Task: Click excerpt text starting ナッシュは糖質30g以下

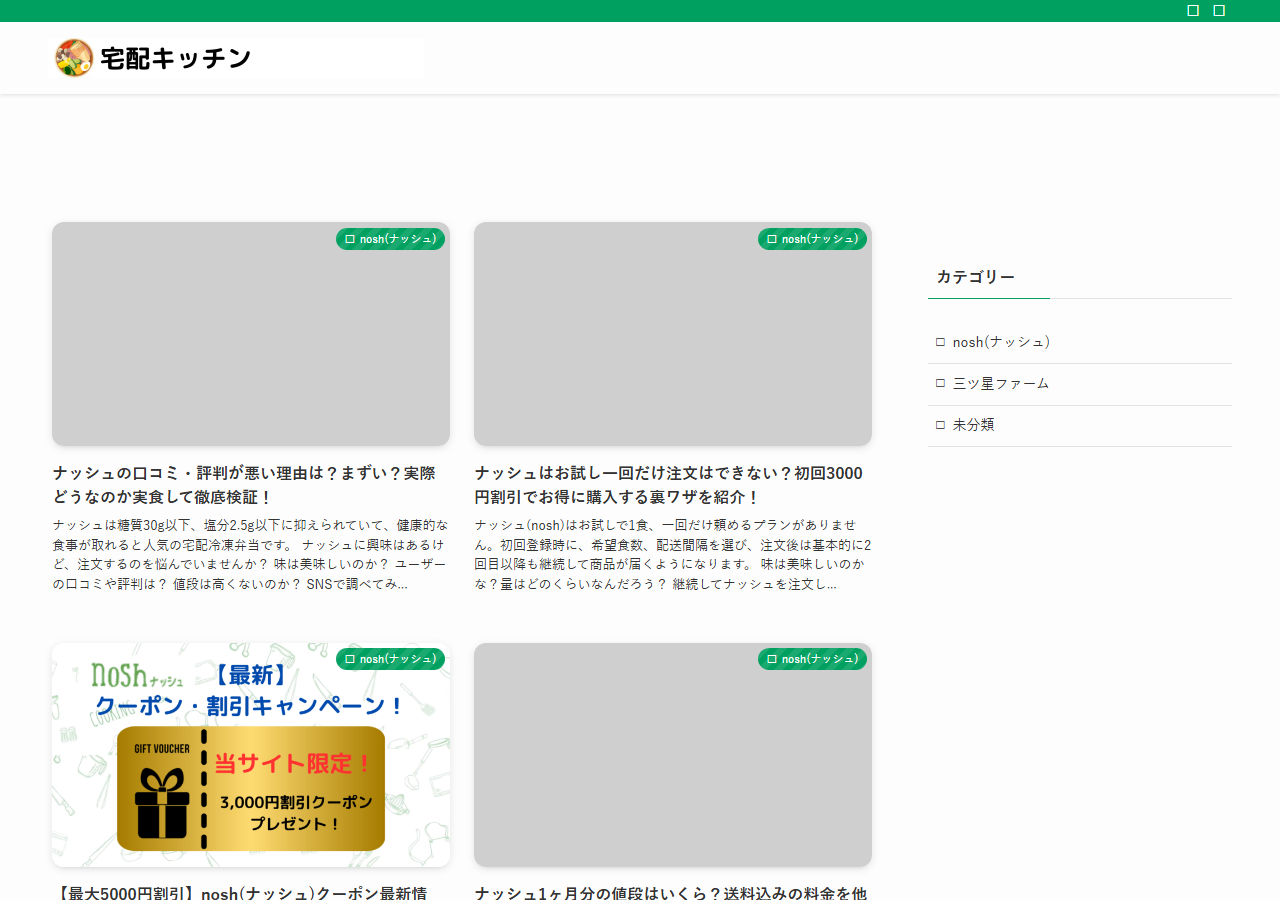Action: pos(251,554)
